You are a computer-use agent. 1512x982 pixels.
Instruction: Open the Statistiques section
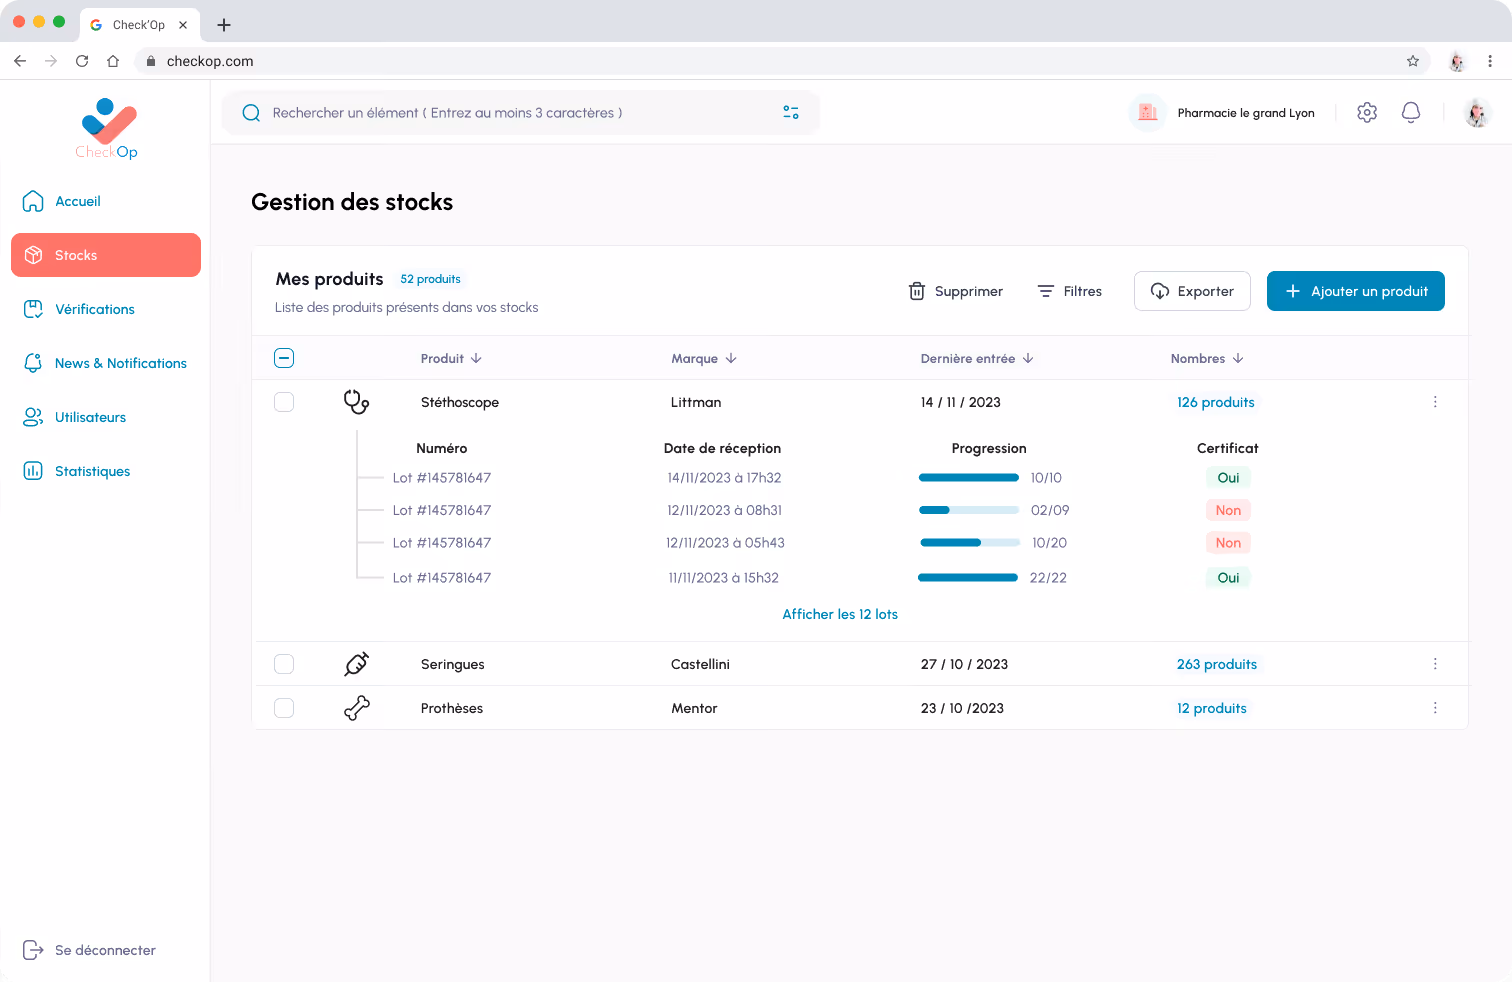pyautogui.click(x=93, y=471)
